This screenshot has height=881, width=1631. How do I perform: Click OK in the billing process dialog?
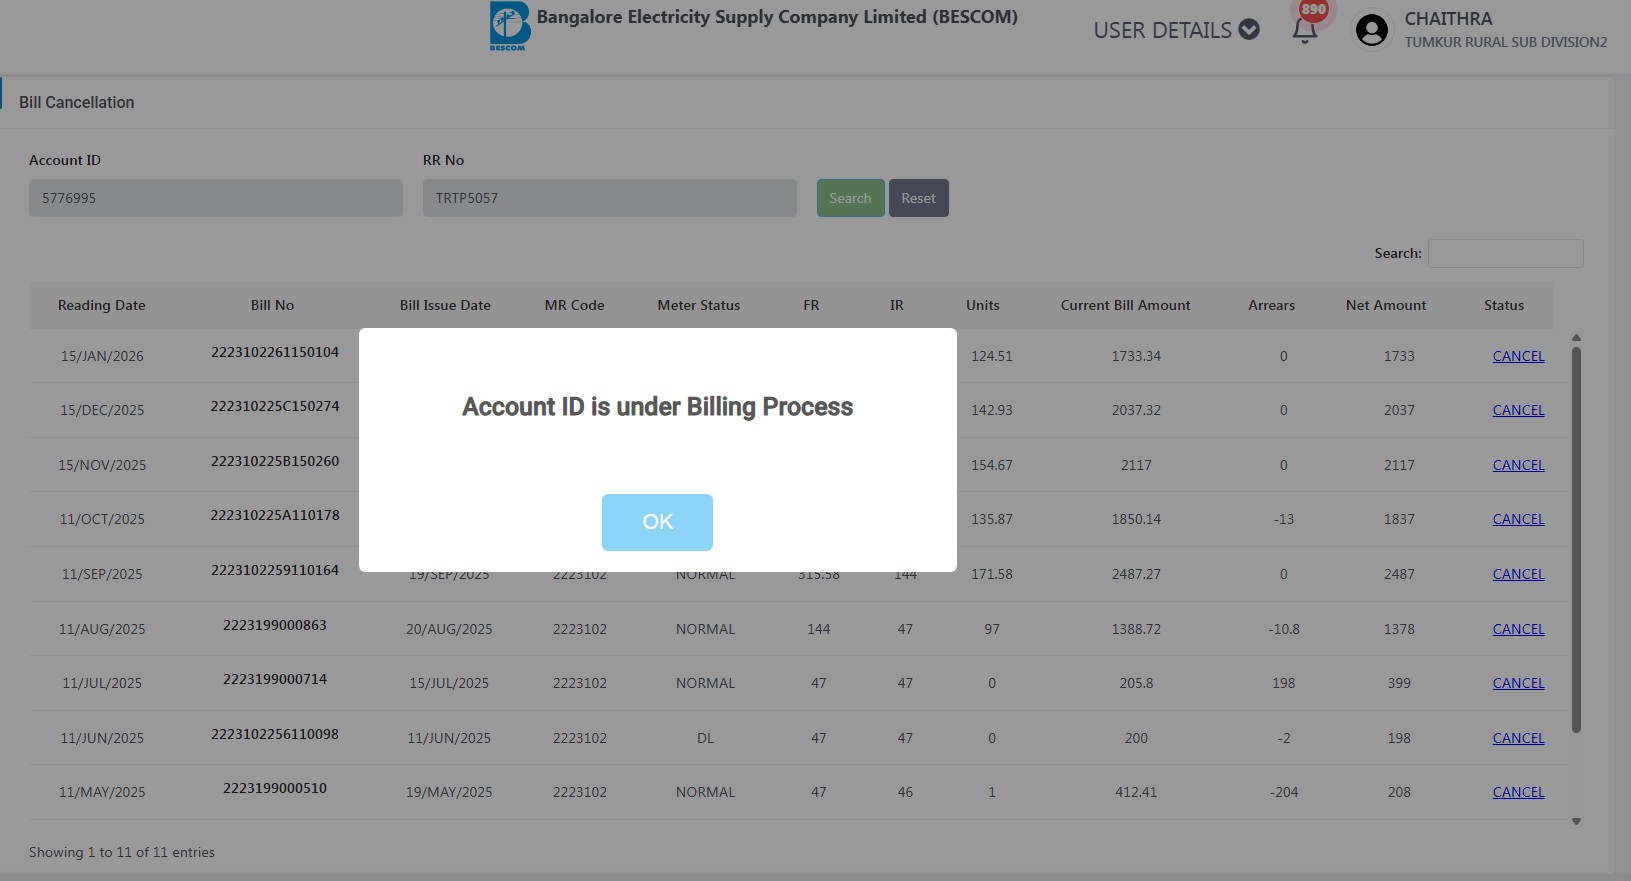[x=657, y=522]
